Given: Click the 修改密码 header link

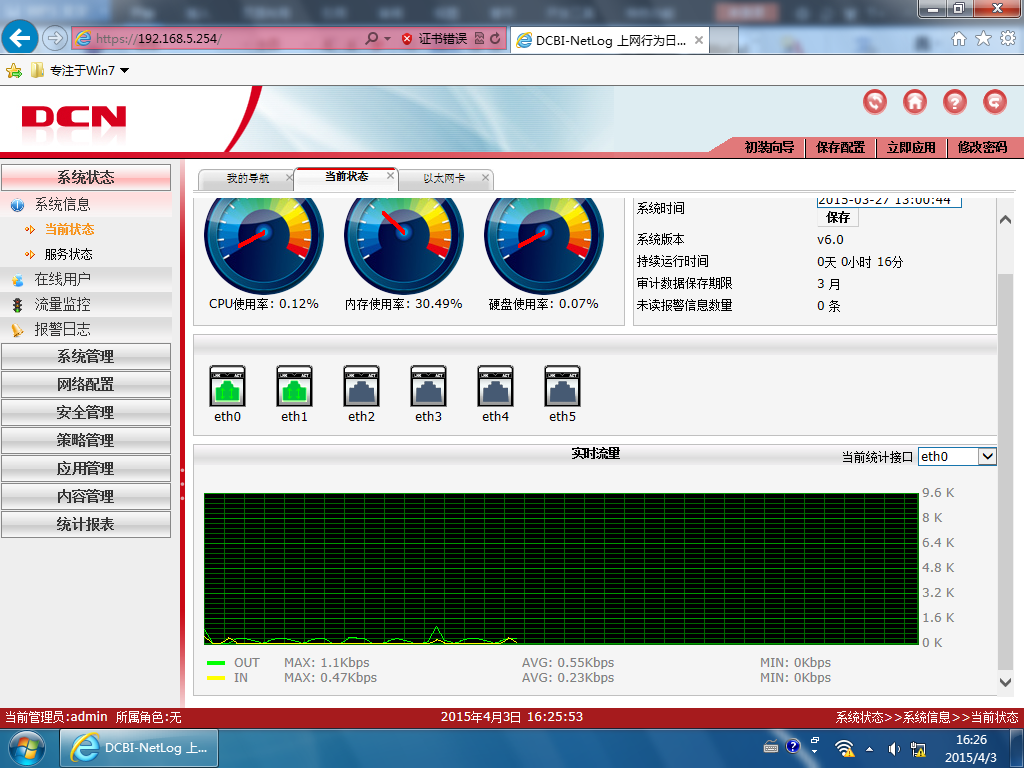Looking at the screenshot, I should pyautogui.click(x=982, y=148).
